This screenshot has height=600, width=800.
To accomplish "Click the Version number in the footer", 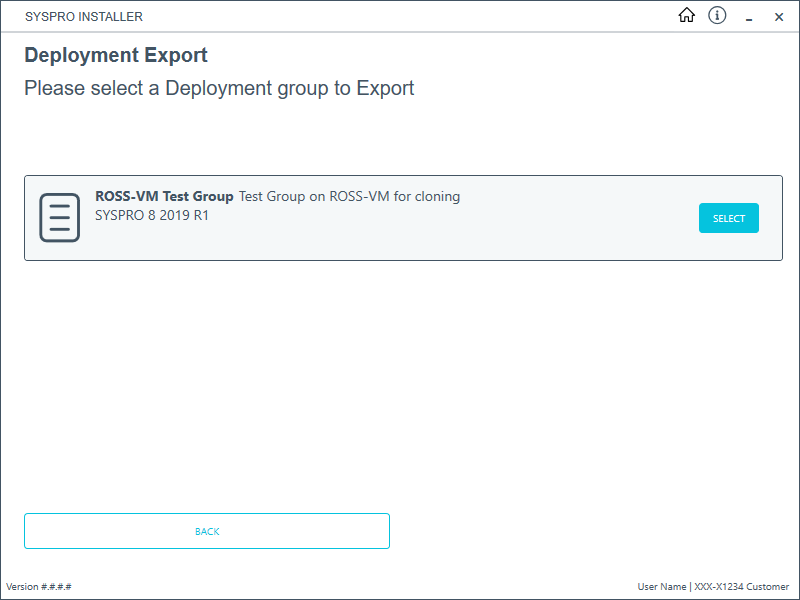I will pos(39,587).
